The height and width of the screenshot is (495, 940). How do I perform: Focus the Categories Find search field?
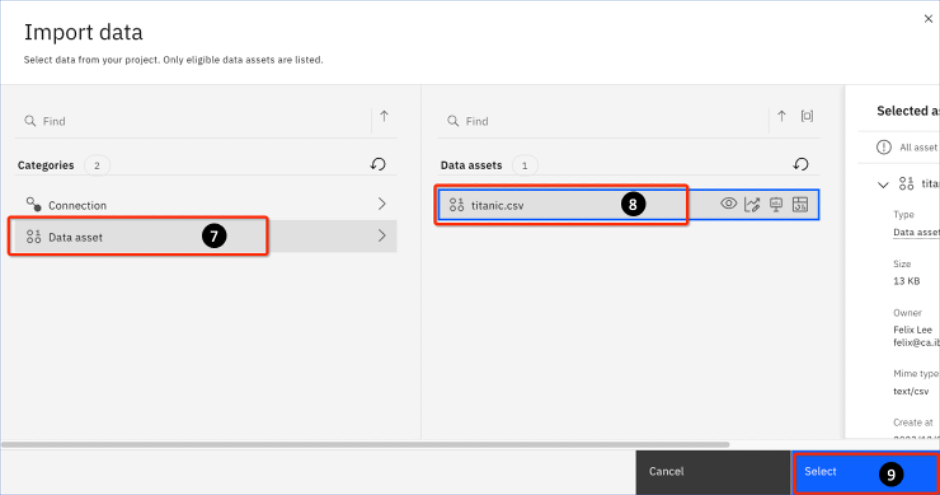pos(193,121)
